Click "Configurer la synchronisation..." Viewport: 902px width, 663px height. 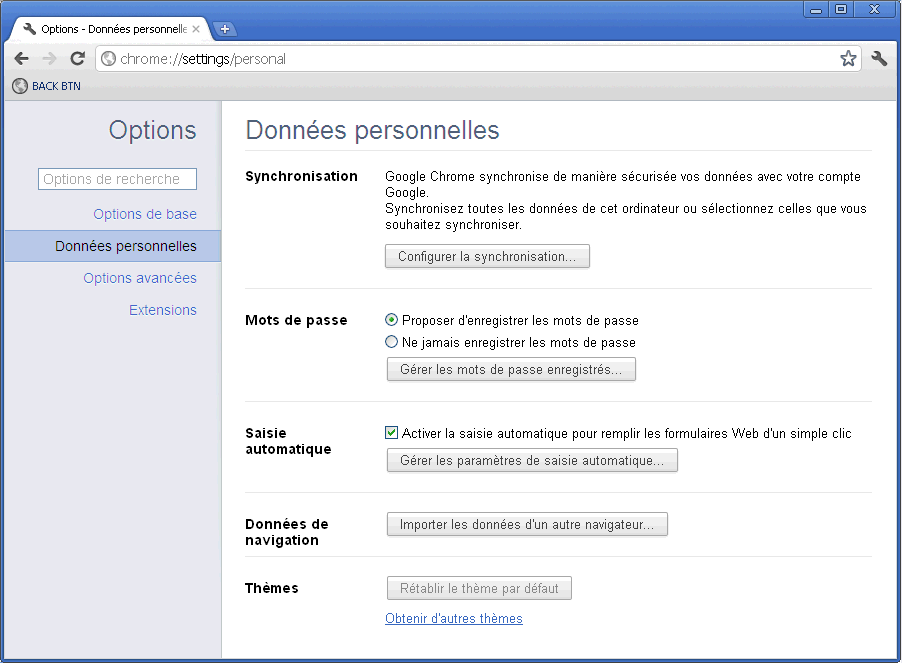(x=487, y=256)
